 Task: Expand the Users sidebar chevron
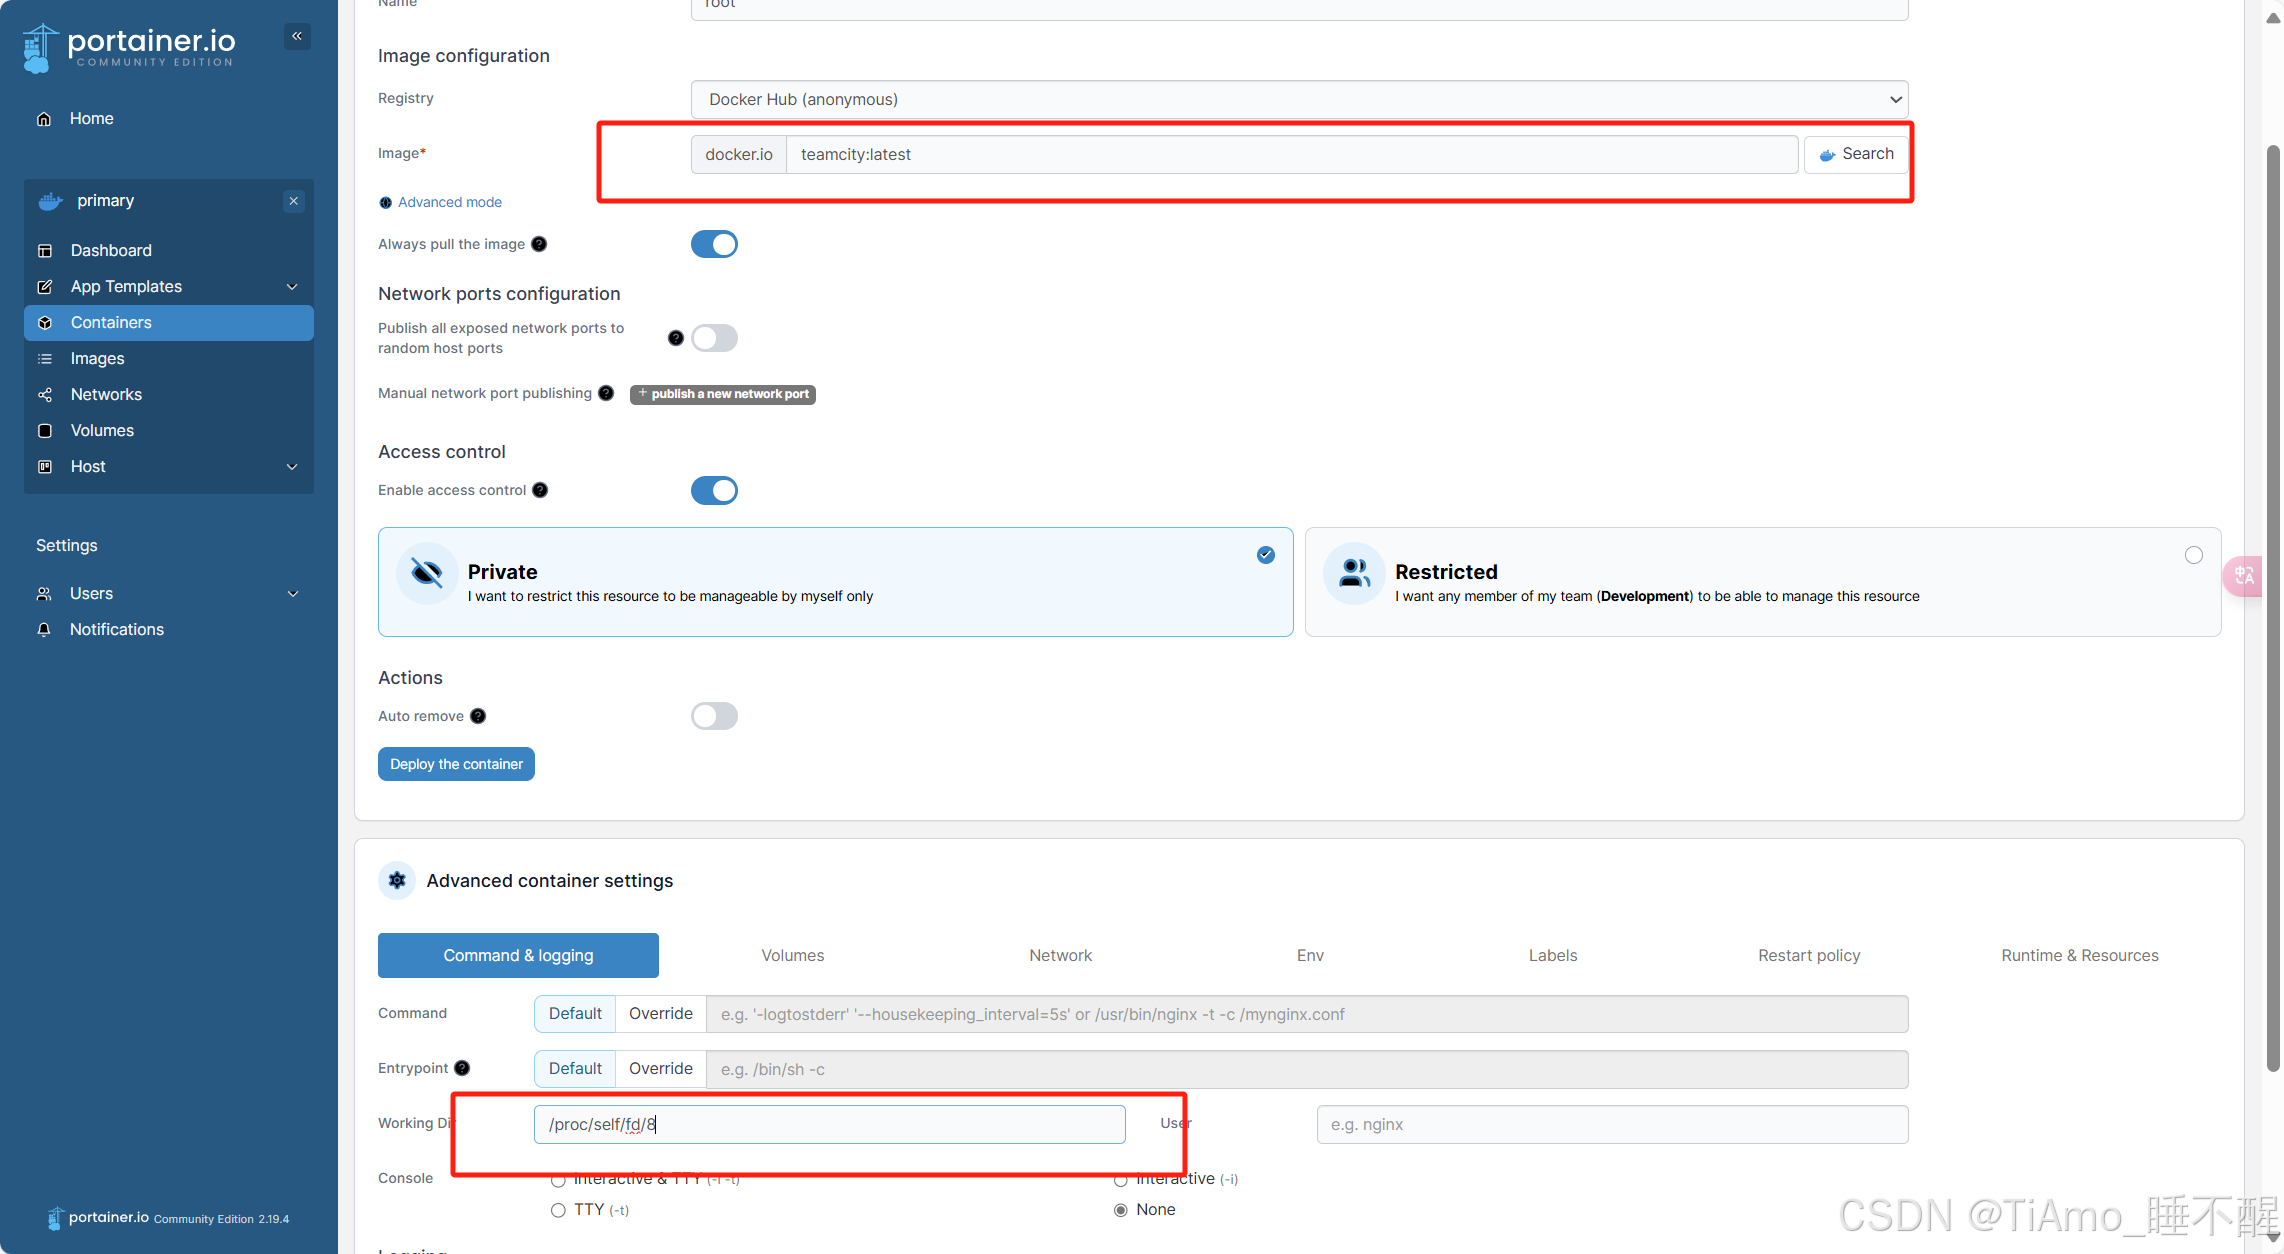[x=293, y=594]
